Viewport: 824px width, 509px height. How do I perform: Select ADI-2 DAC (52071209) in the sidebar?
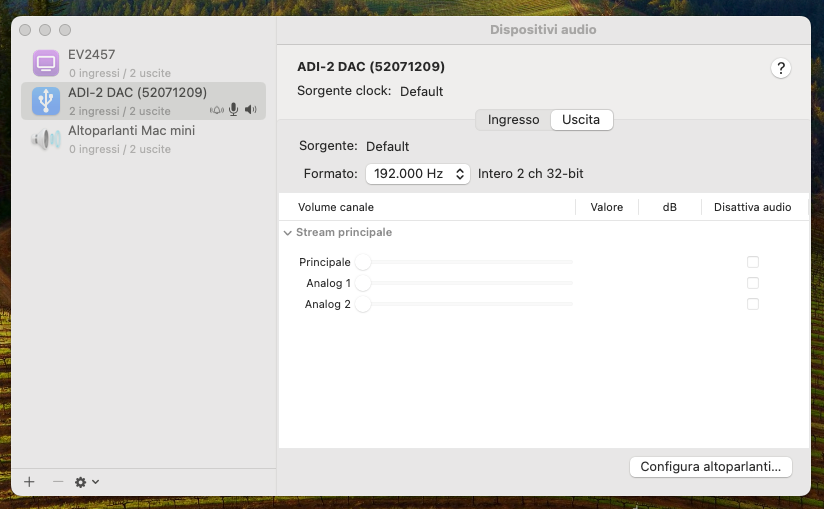point(143,101)
